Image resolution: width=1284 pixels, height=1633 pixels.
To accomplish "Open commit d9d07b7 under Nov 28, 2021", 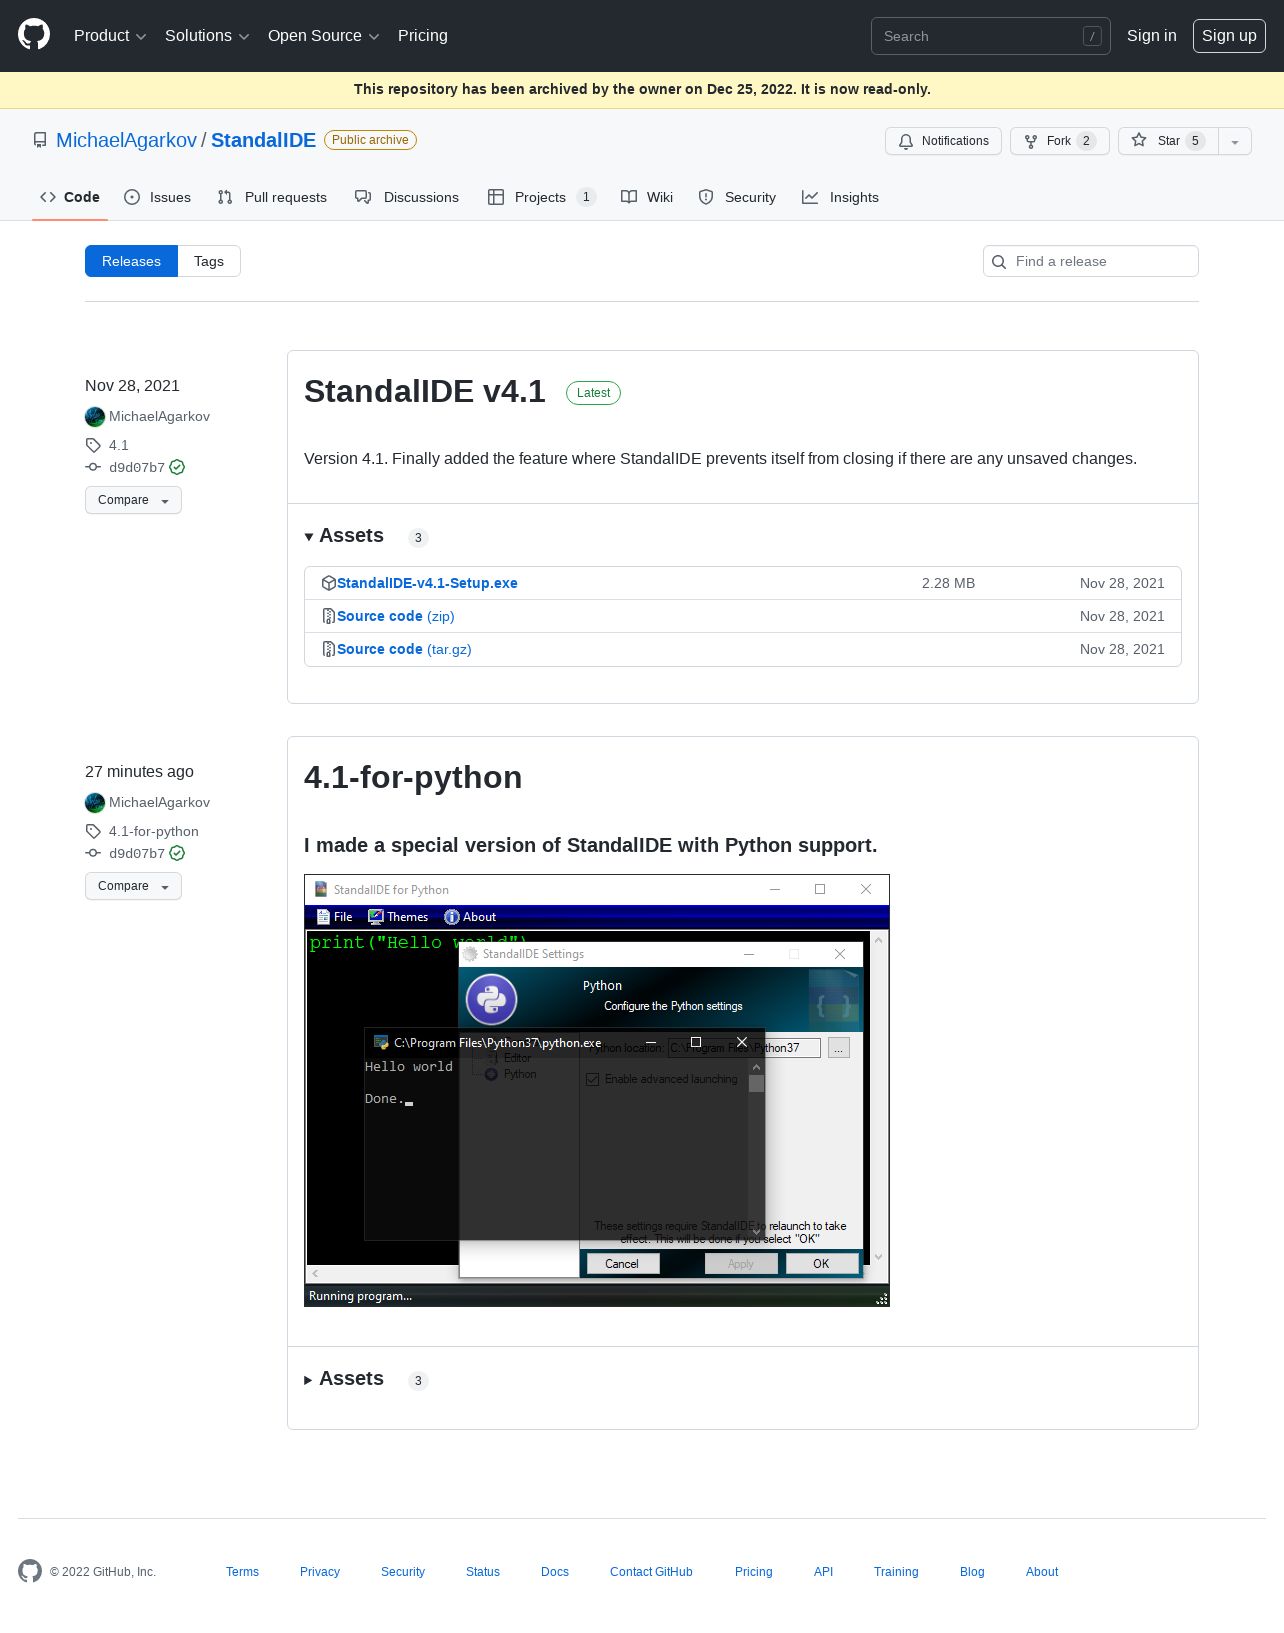I will (137, 467).
